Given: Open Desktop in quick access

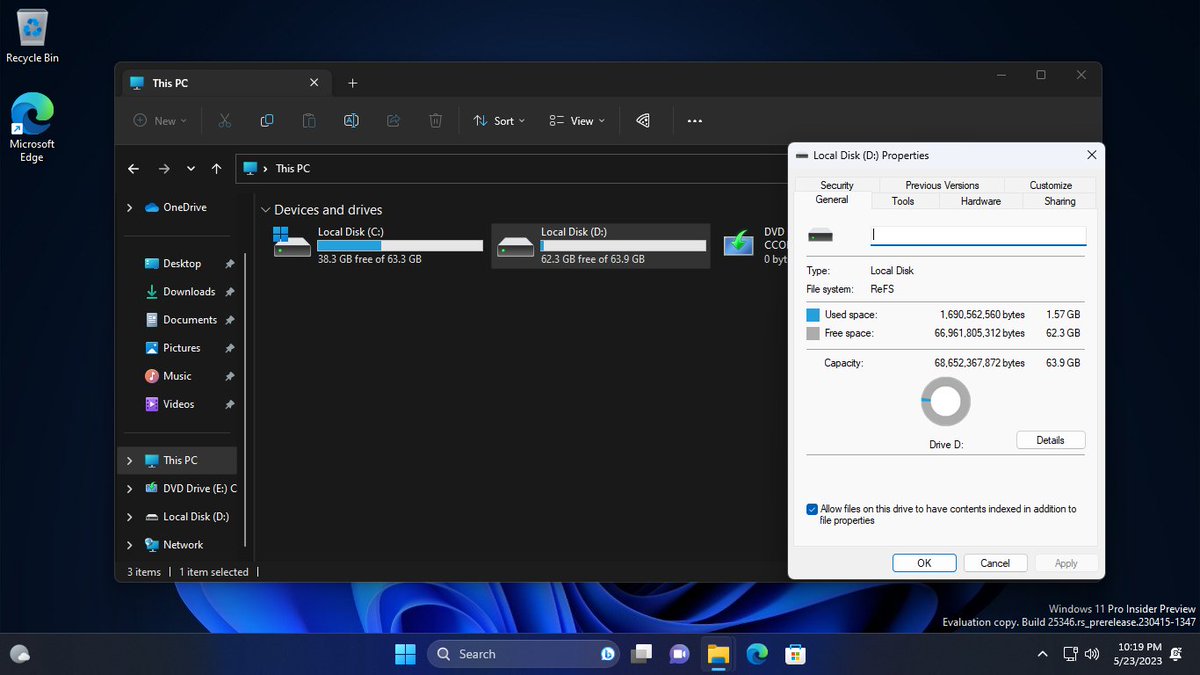Looking at the screenshot, I should point(182,264).
